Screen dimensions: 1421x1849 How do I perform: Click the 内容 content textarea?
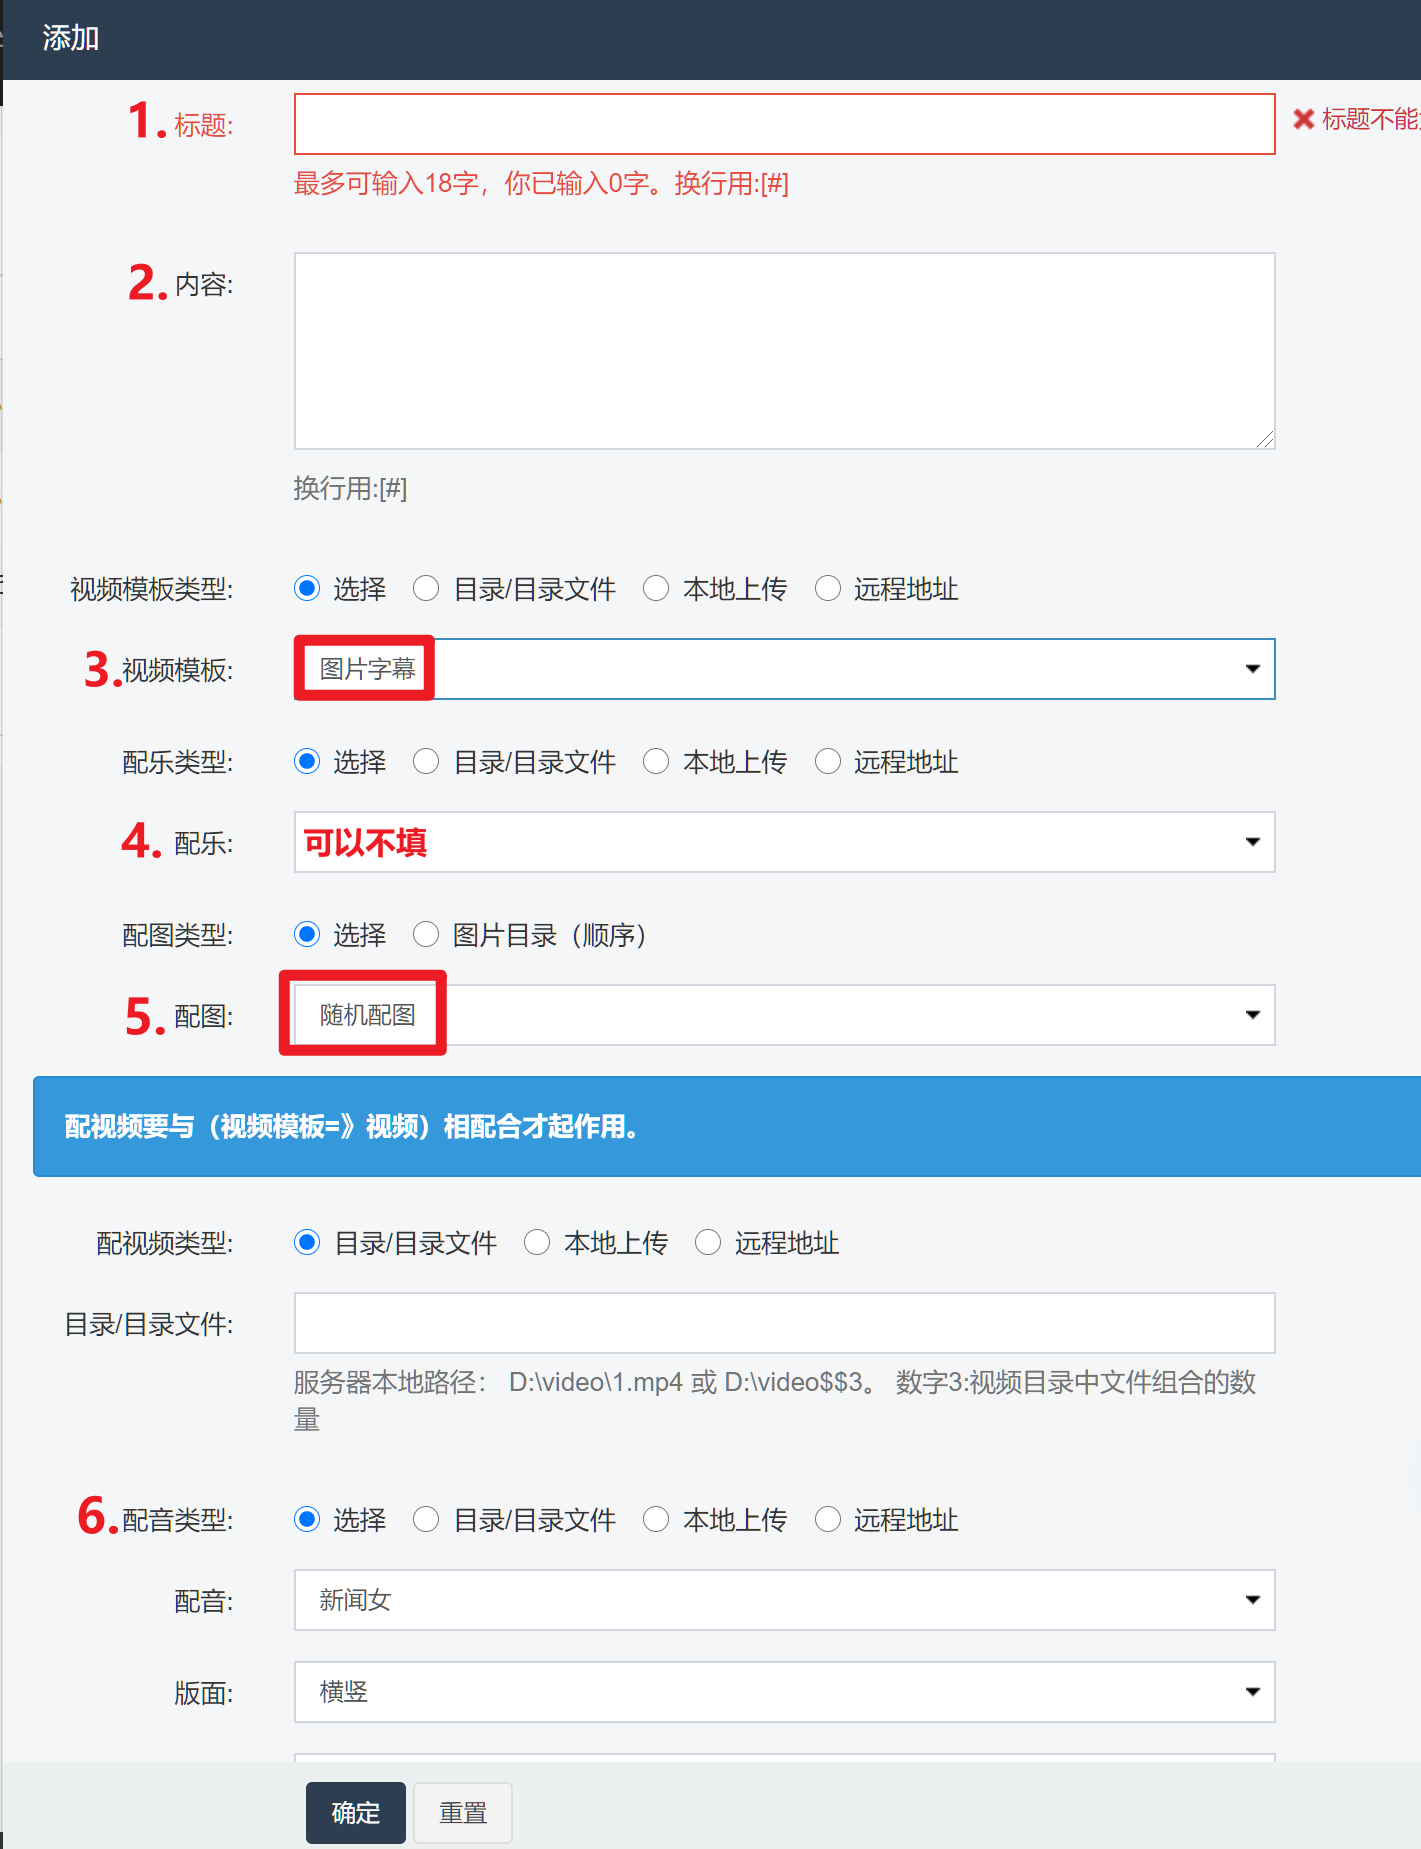pyautogui.click(x=784, y=351)
